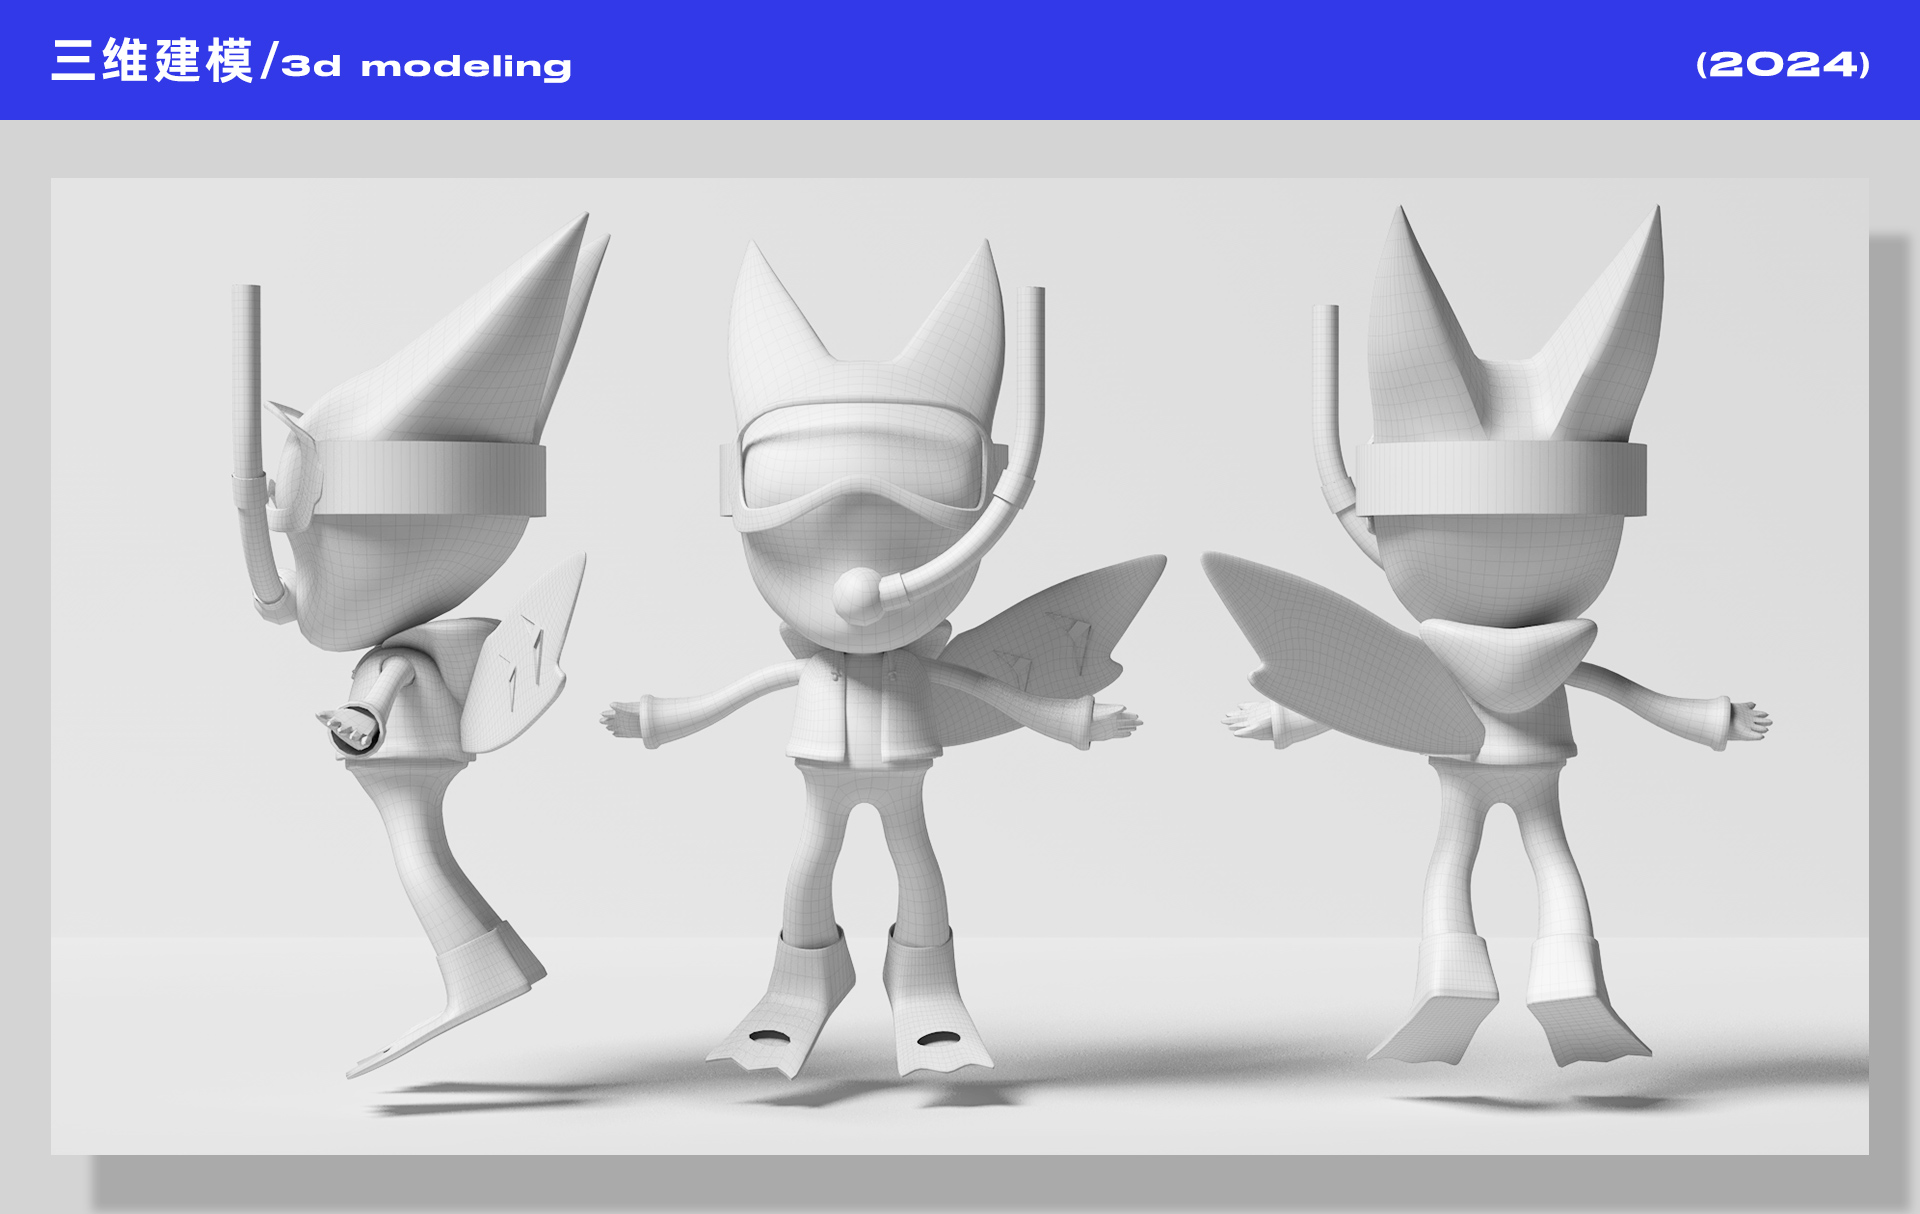Click the front-view character render
Image resolution: width=1920 pixels, height=1214 pixels.
[x=883, y=660]
